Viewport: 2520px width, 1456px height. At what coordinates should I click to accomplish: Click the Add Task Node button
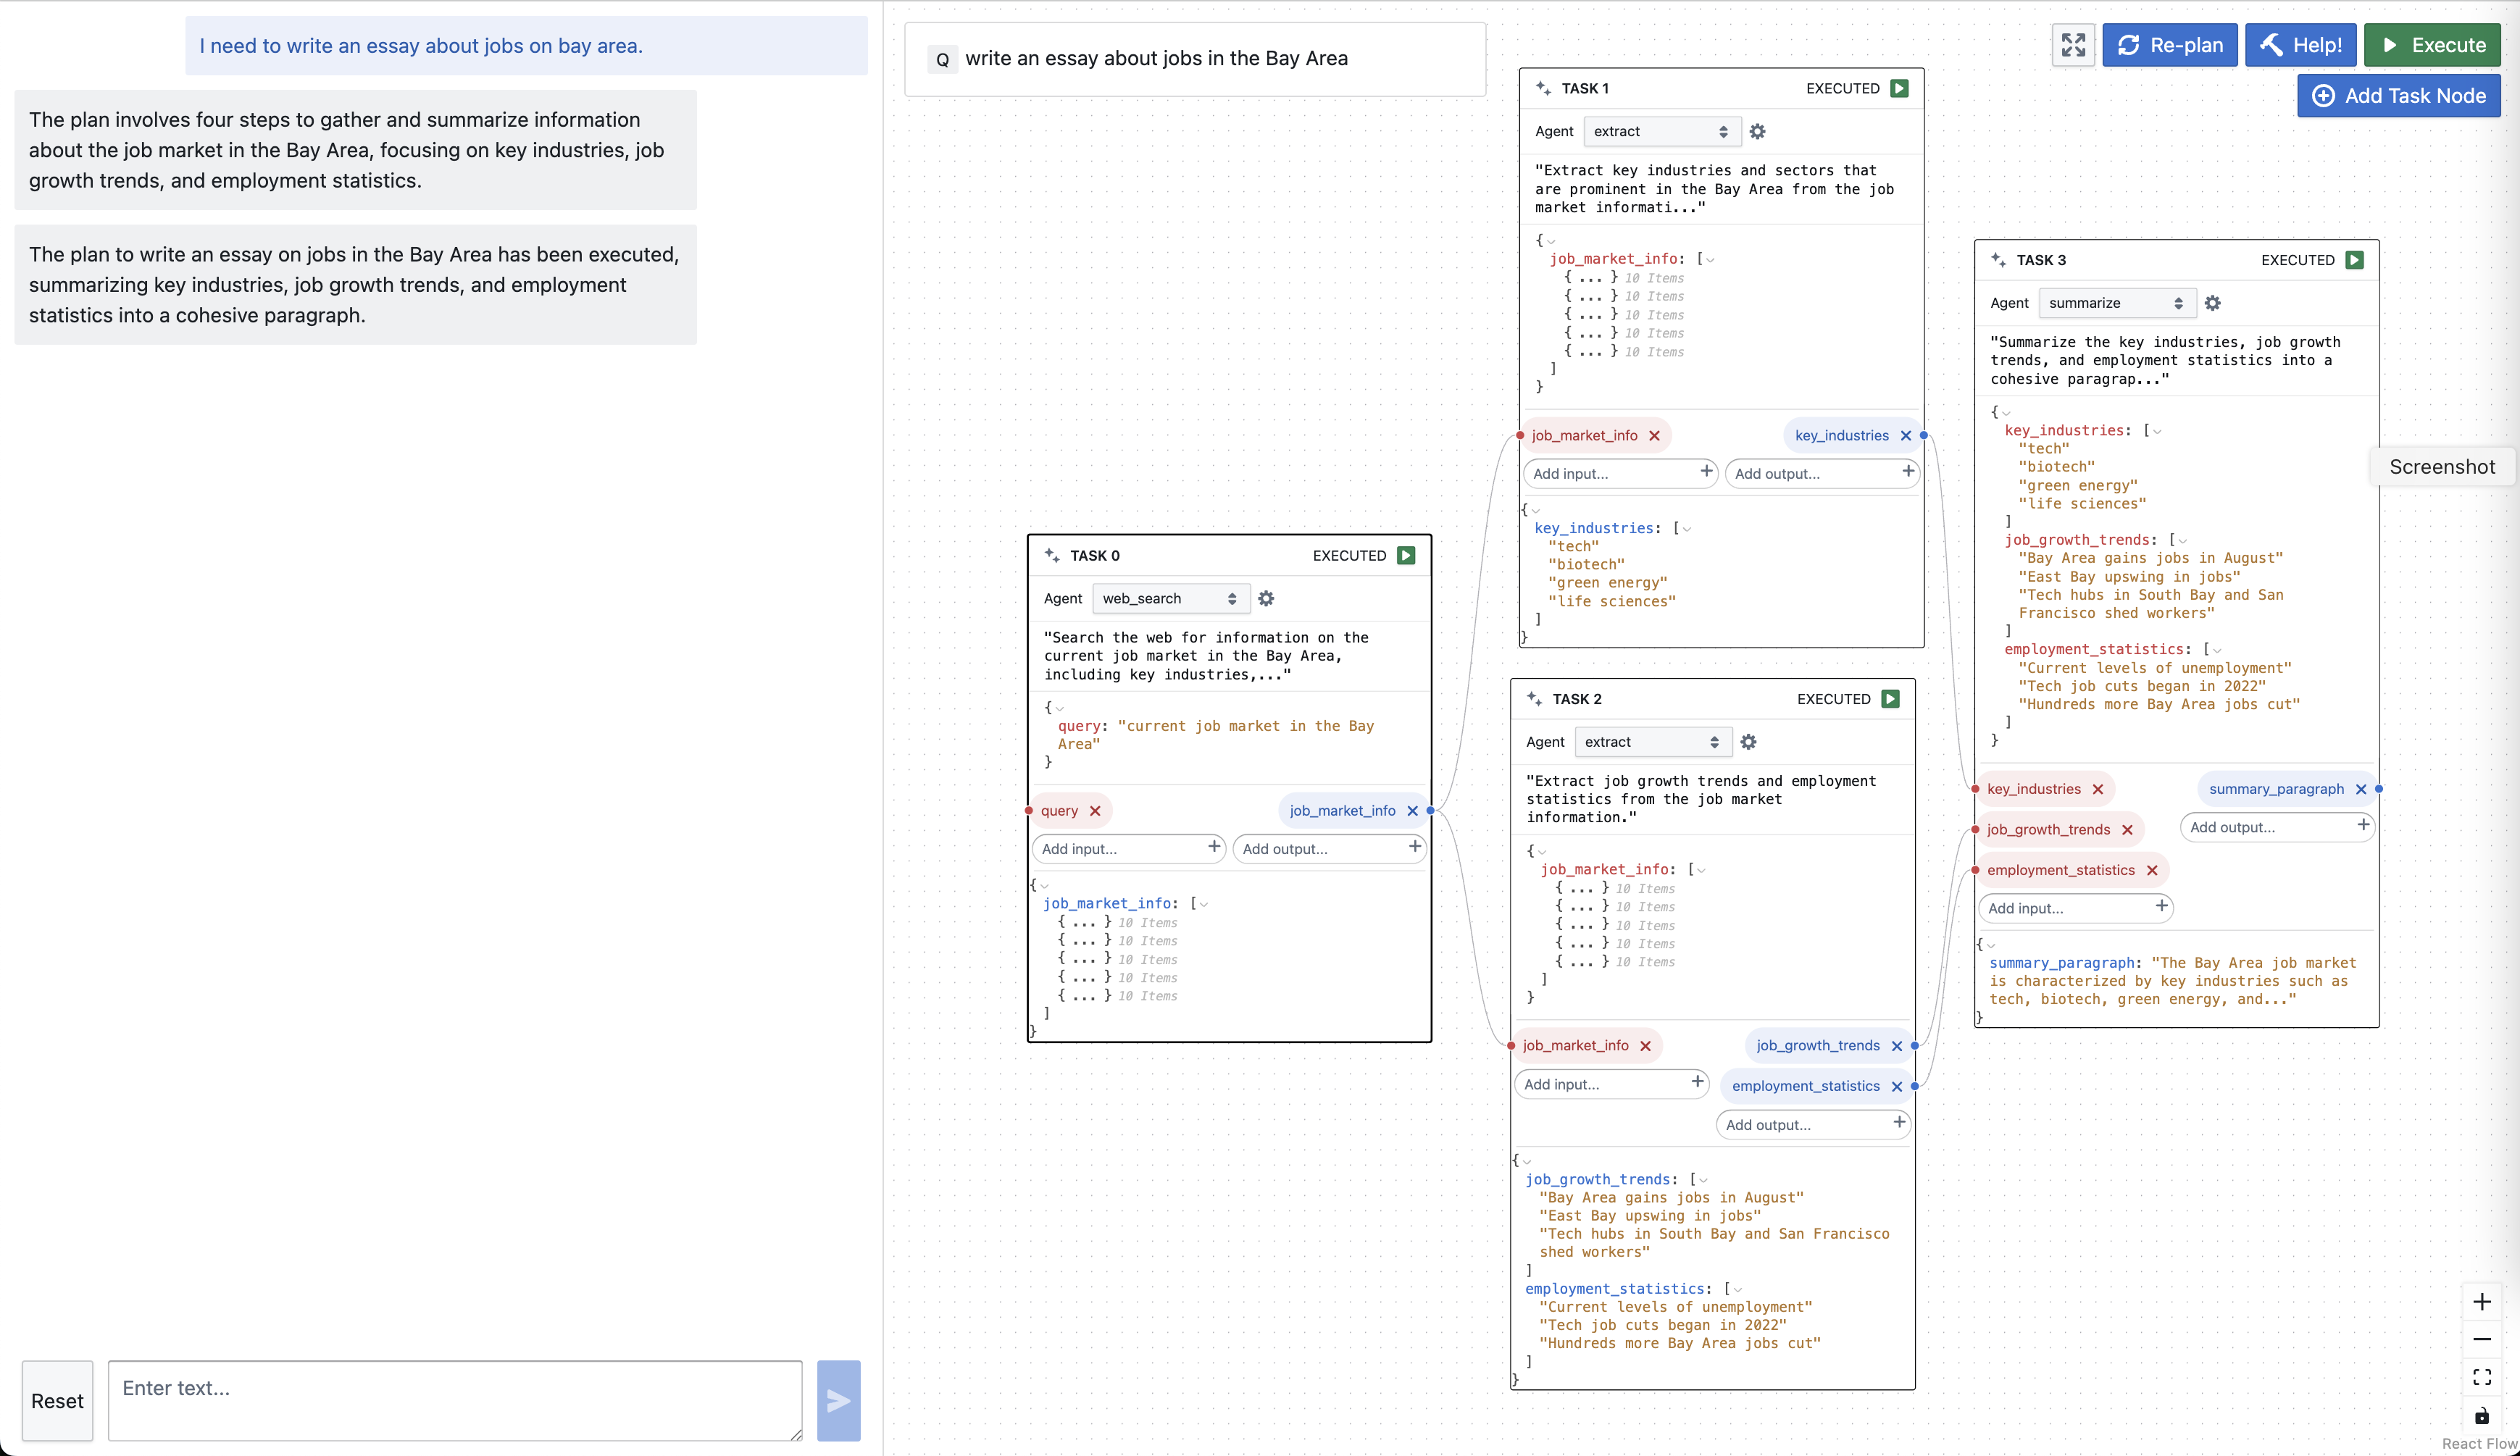(x=2398, y=96)
